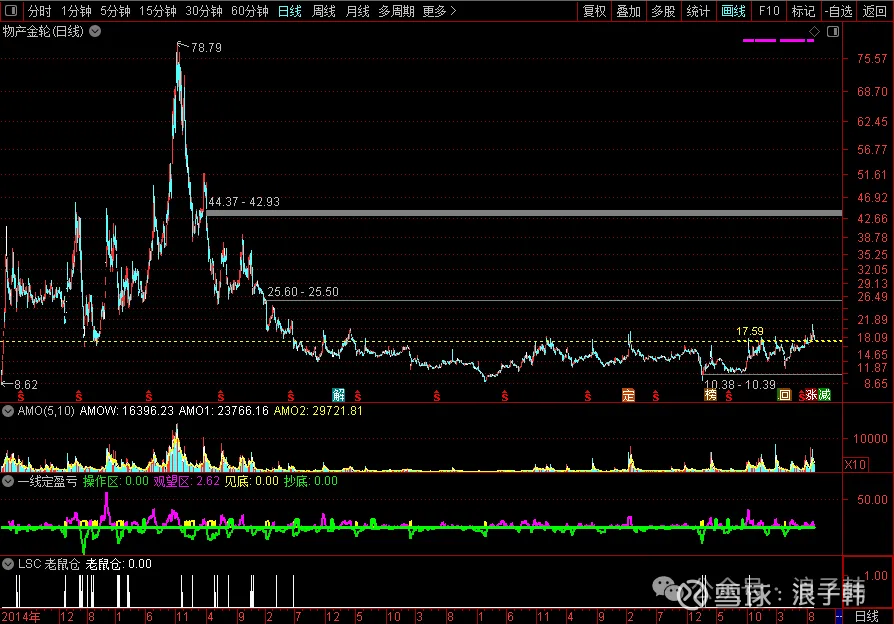
Task: Click the 25.60 - 25.50 gap label
Action: 303,292
